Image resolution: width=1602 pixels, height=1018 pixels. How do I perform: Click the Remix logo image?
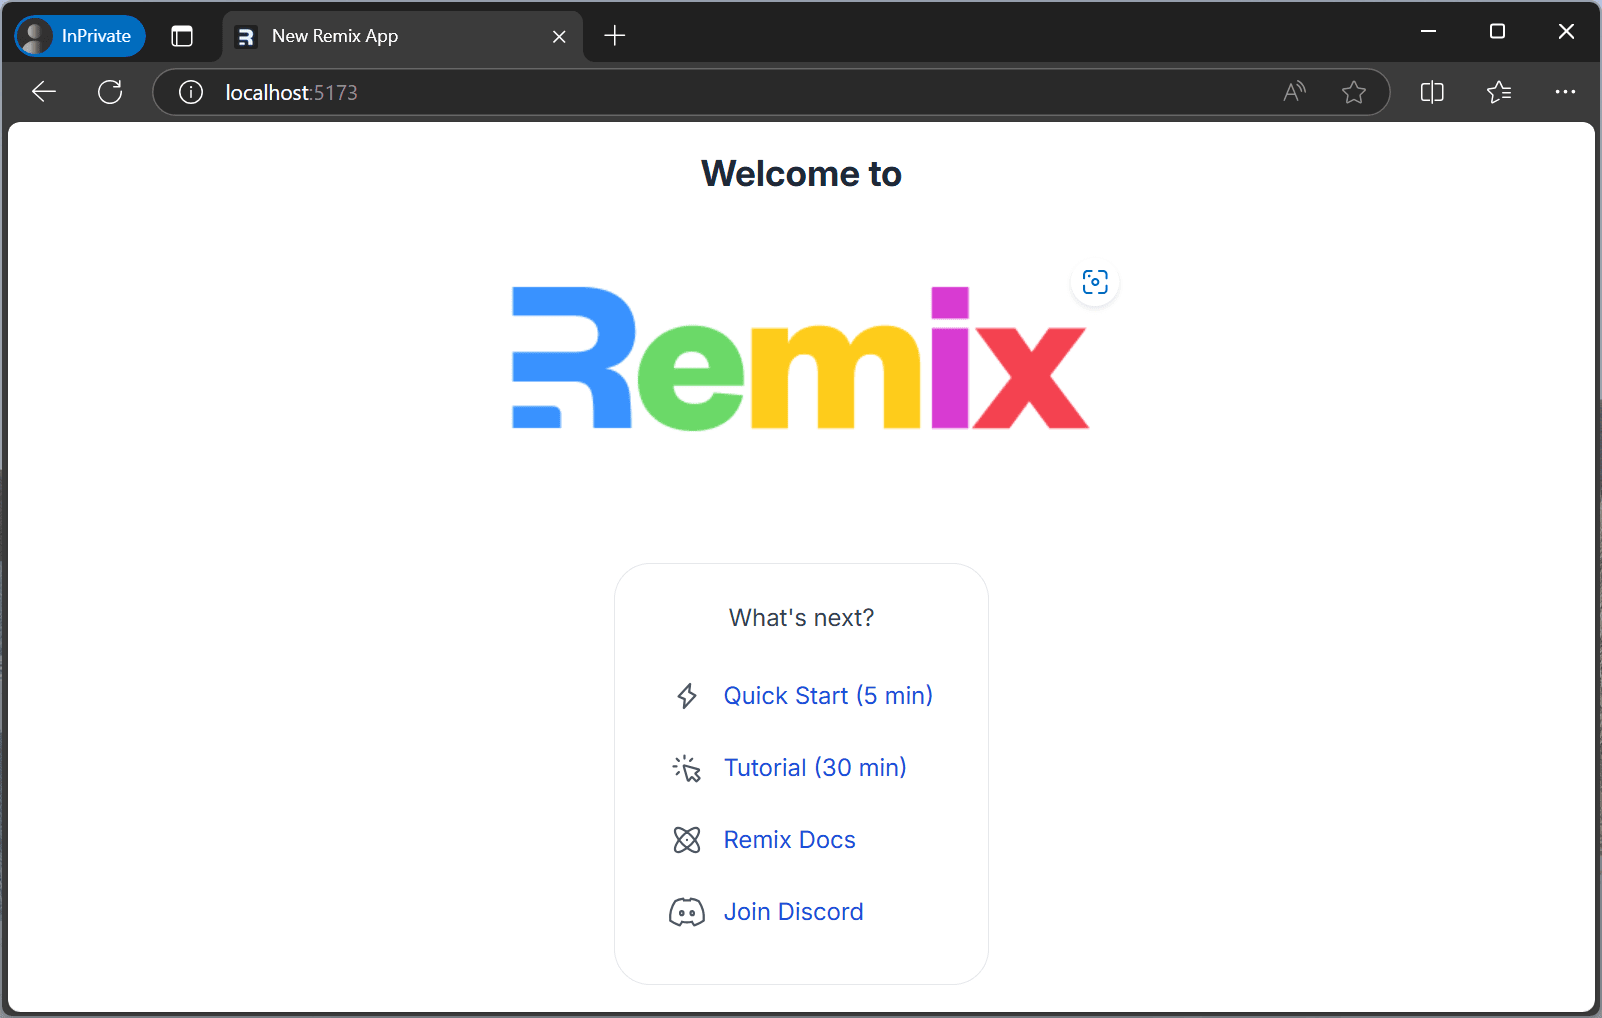pyautogui.click(x=801, y=358)
